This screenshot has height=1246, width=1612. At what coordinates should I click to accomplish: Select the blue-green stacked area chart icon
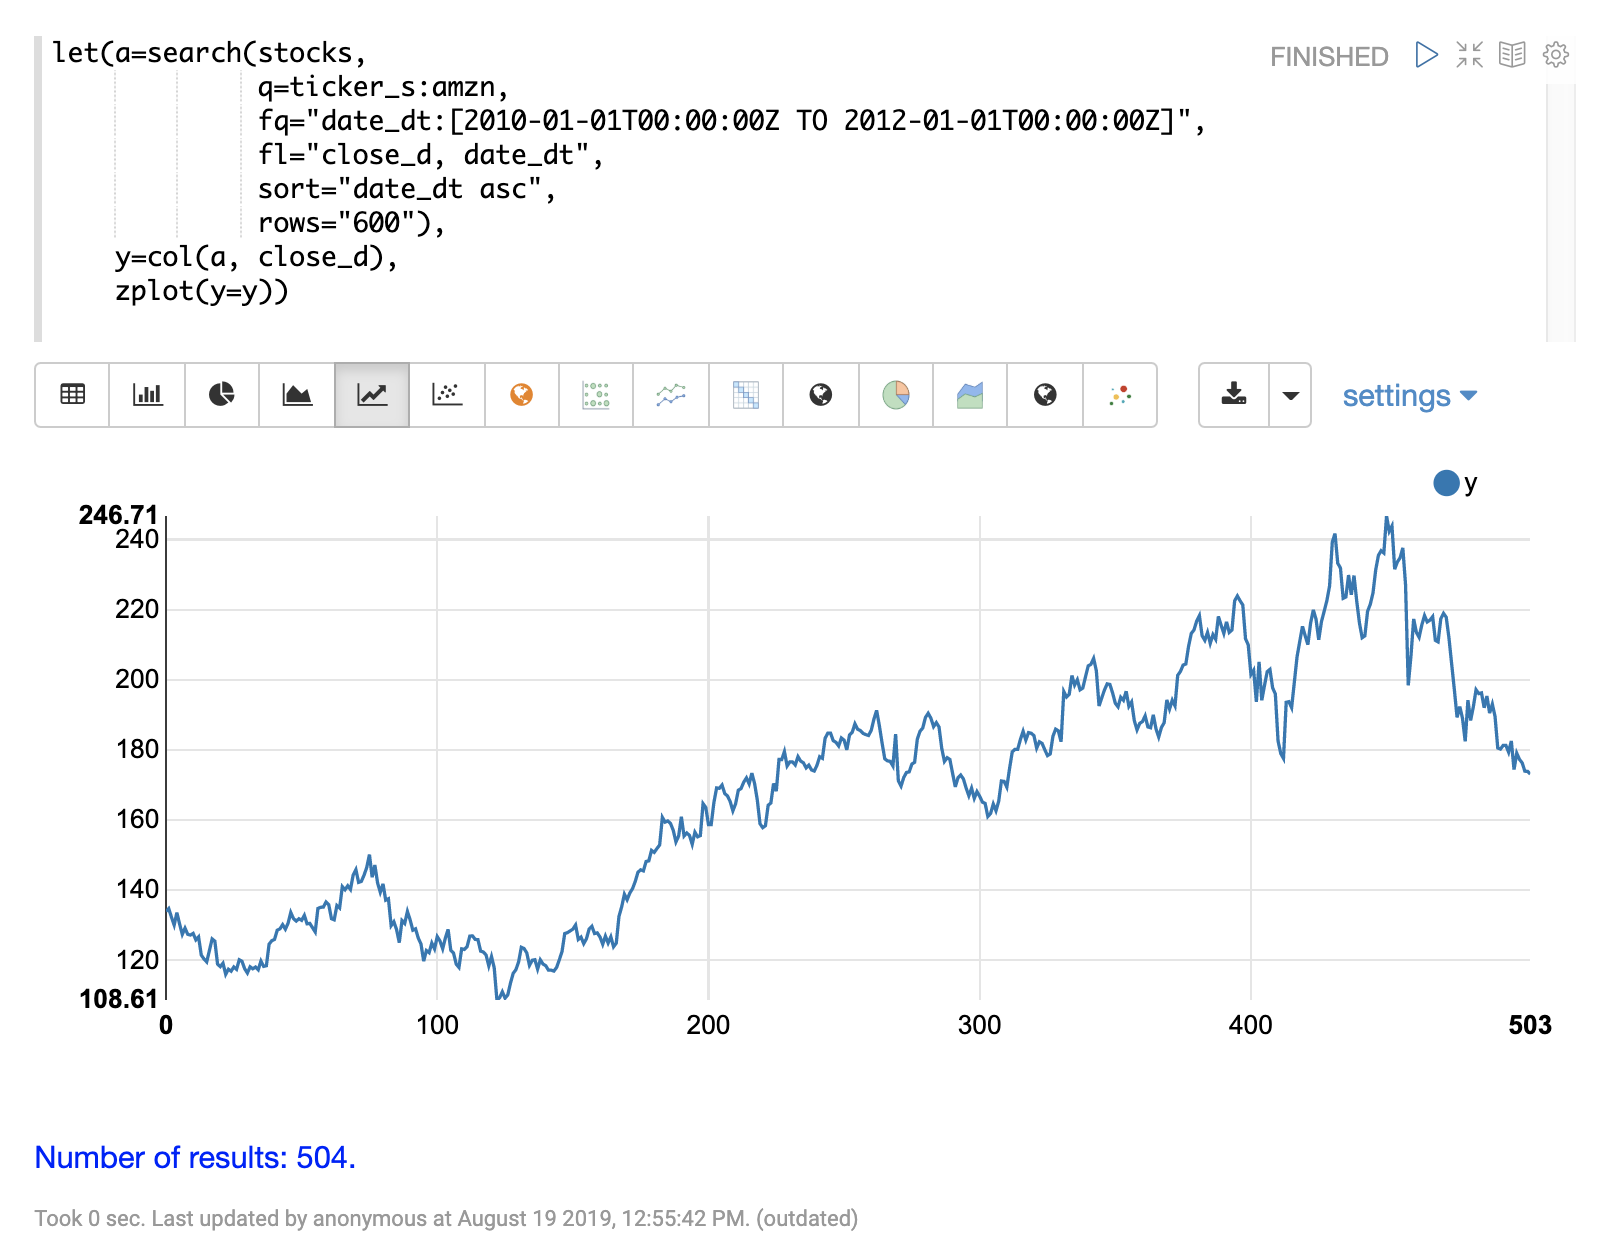pyautogui.click(x=970, y=395)
